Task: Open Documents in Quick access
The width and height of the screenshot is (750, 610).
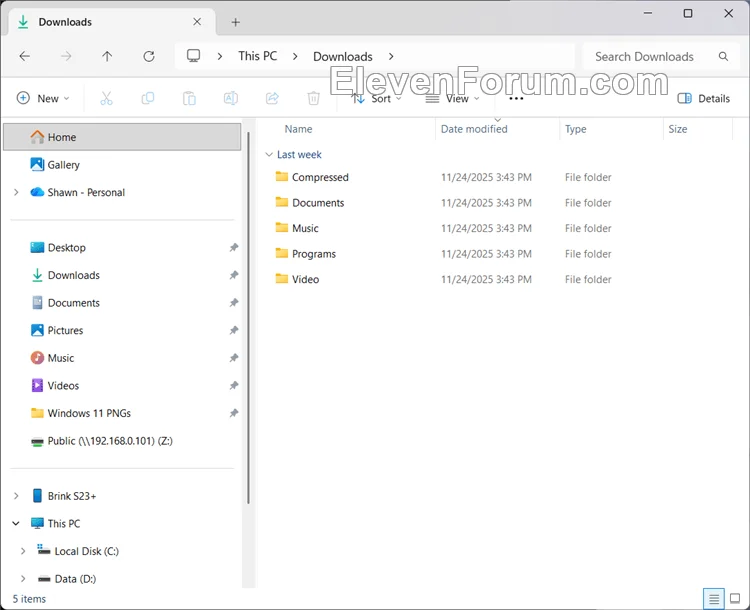Action: pos(74,303)
